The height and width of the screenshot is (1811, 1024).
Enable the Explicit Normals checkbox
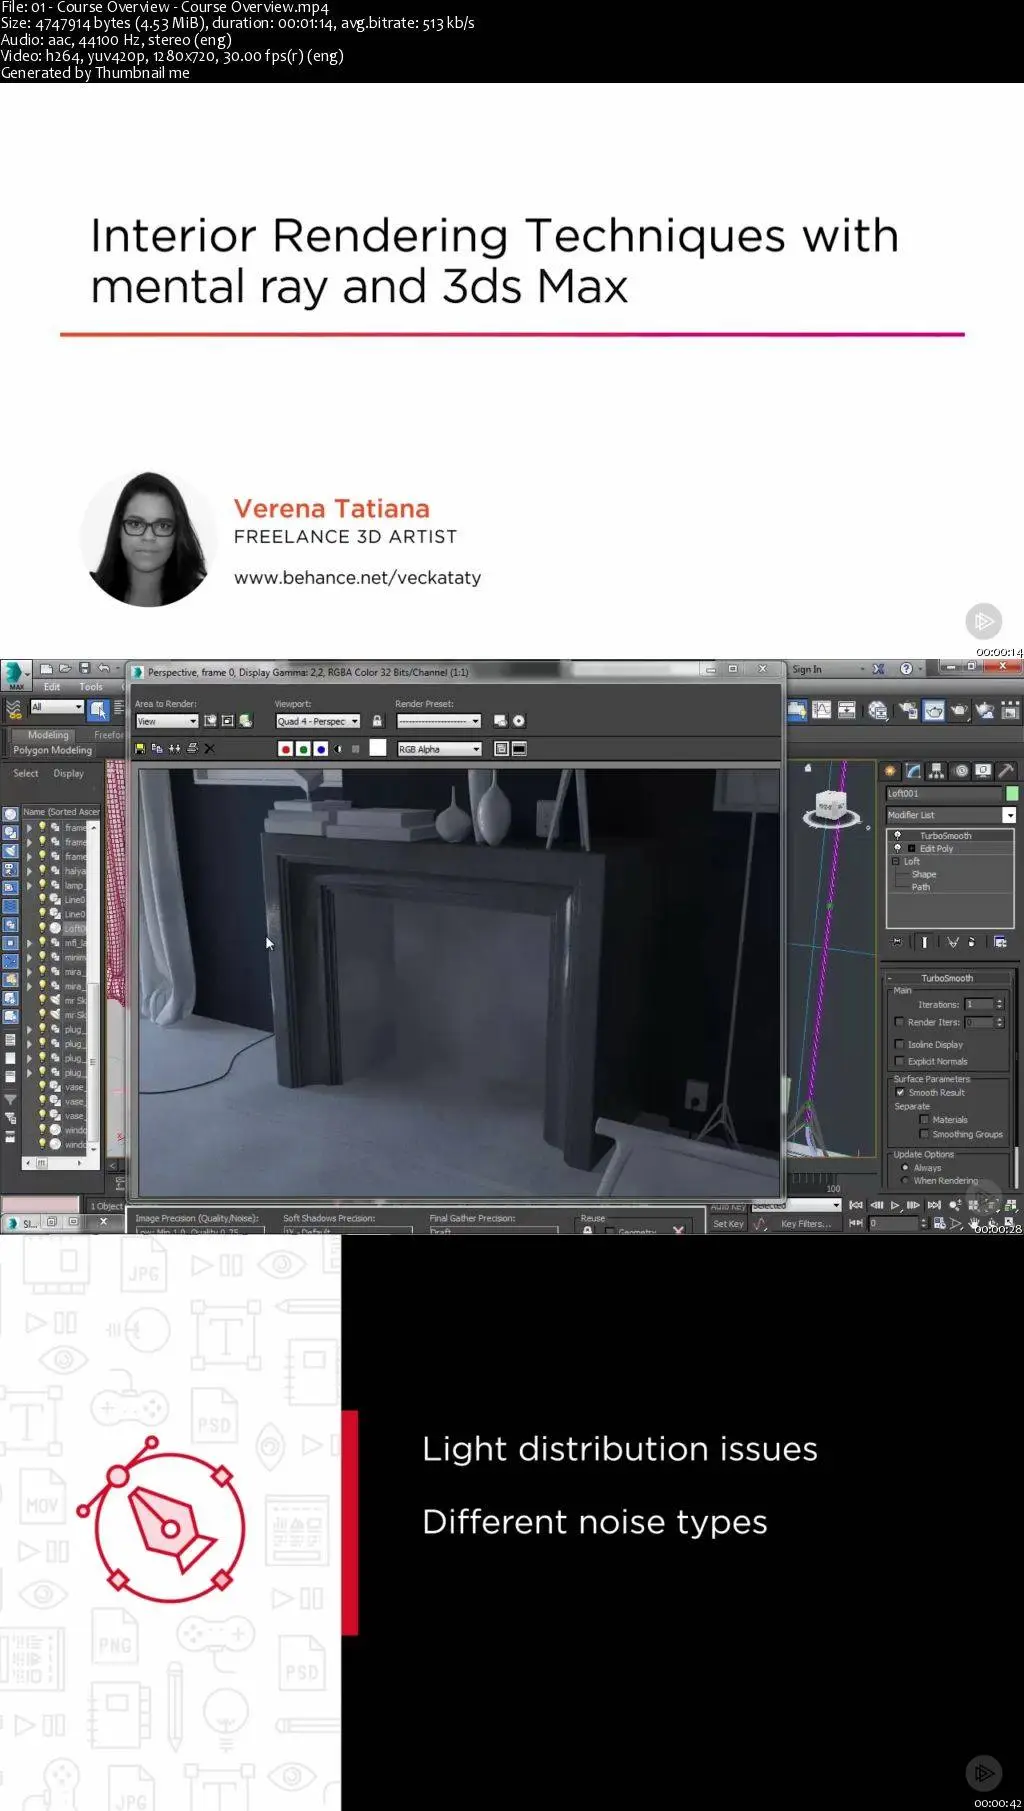point(899,1061)
